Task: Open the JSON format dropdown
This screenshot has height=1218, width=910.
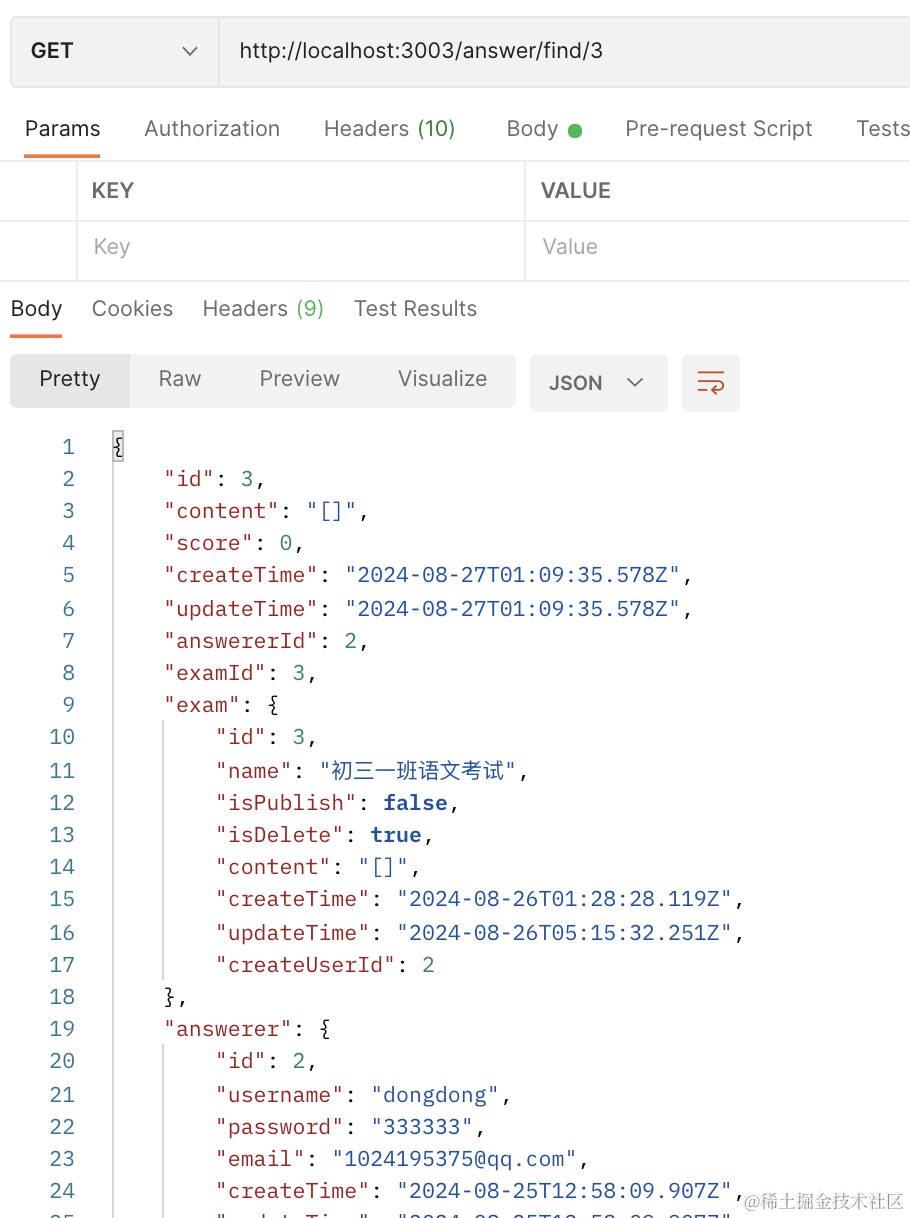Action: pos(597,383)
